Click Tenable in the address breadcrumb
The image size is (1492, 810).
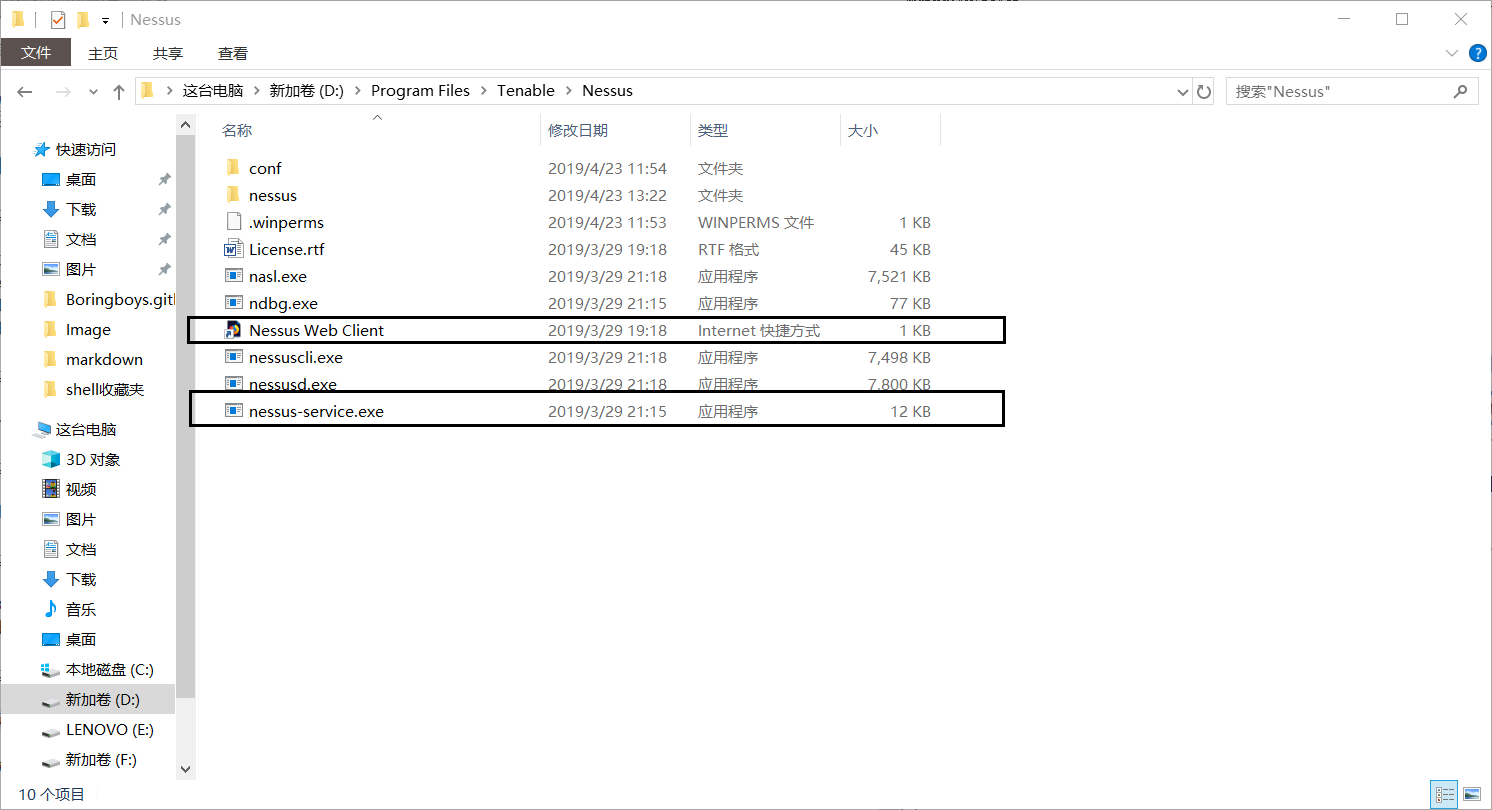tap(525, 91)
